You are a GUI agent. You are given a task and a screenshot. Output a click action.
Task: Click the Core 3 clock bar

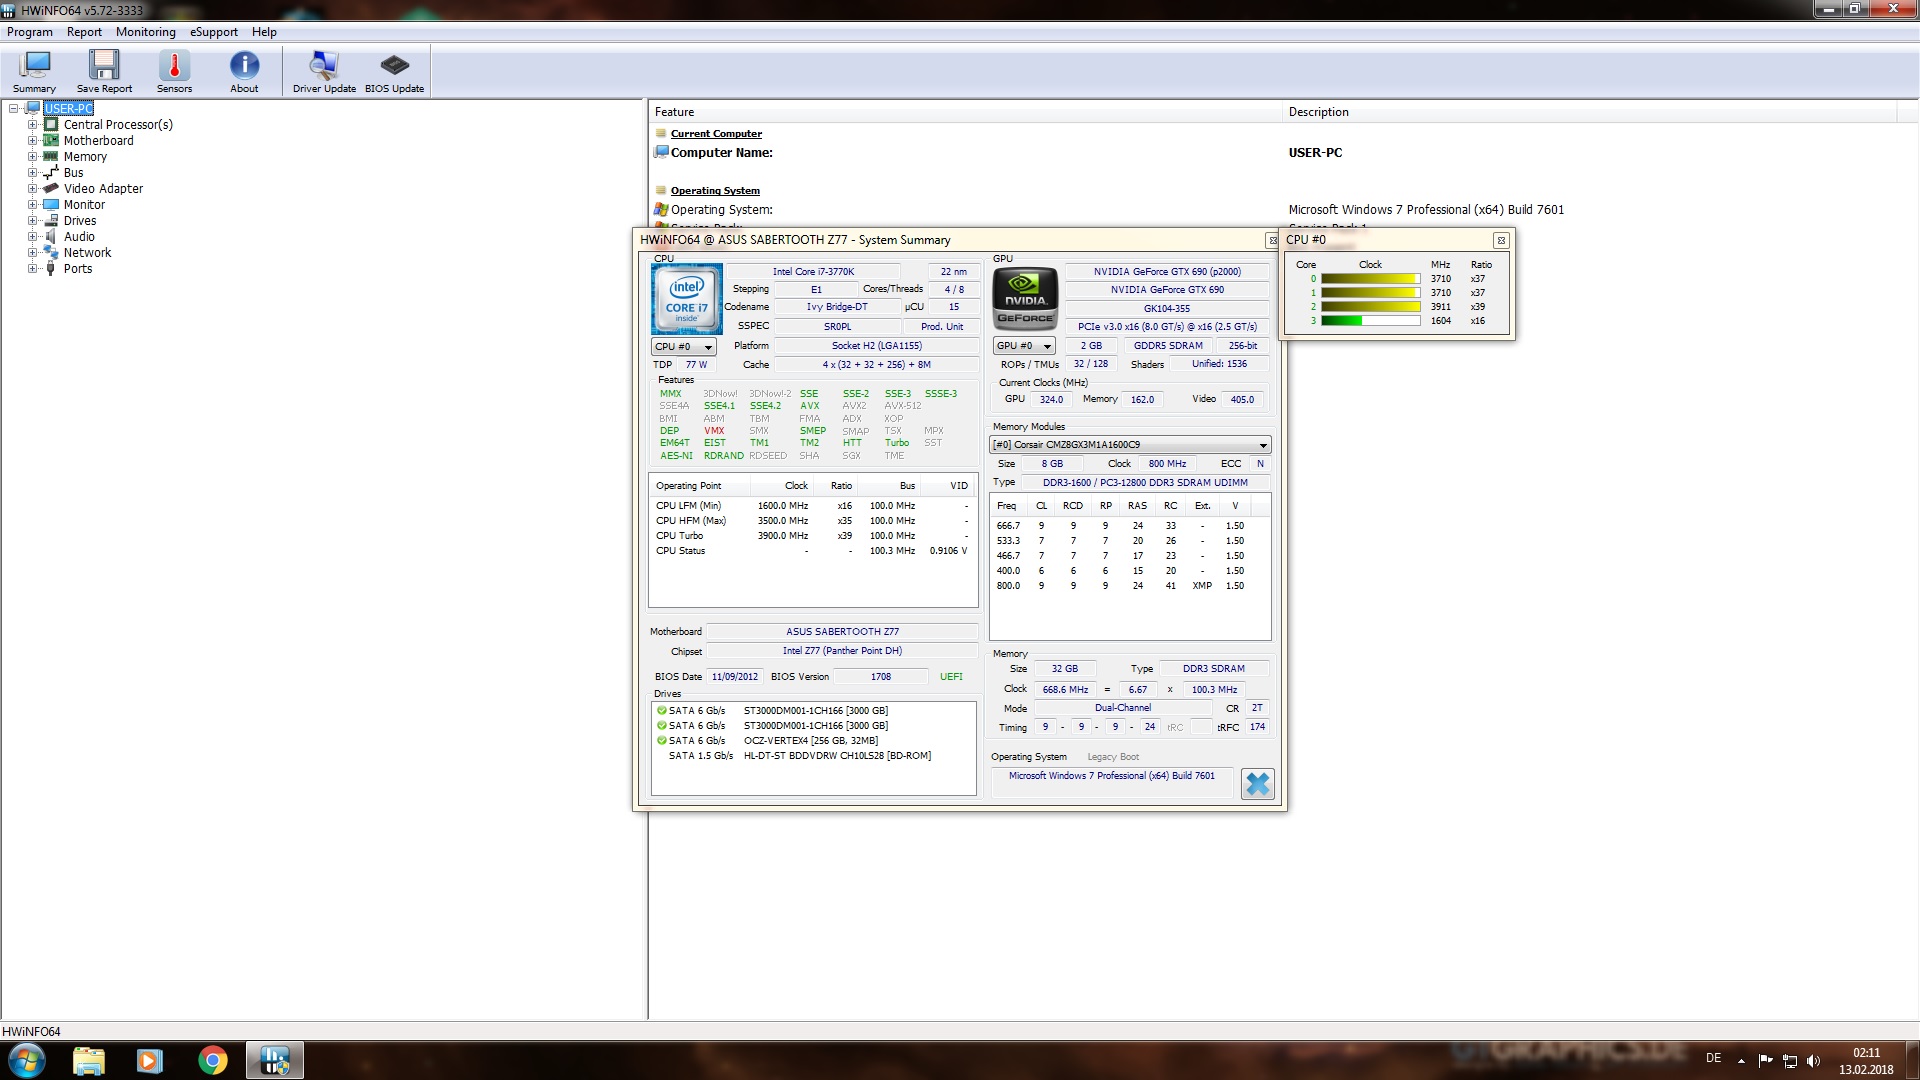tap(1370, 321)
